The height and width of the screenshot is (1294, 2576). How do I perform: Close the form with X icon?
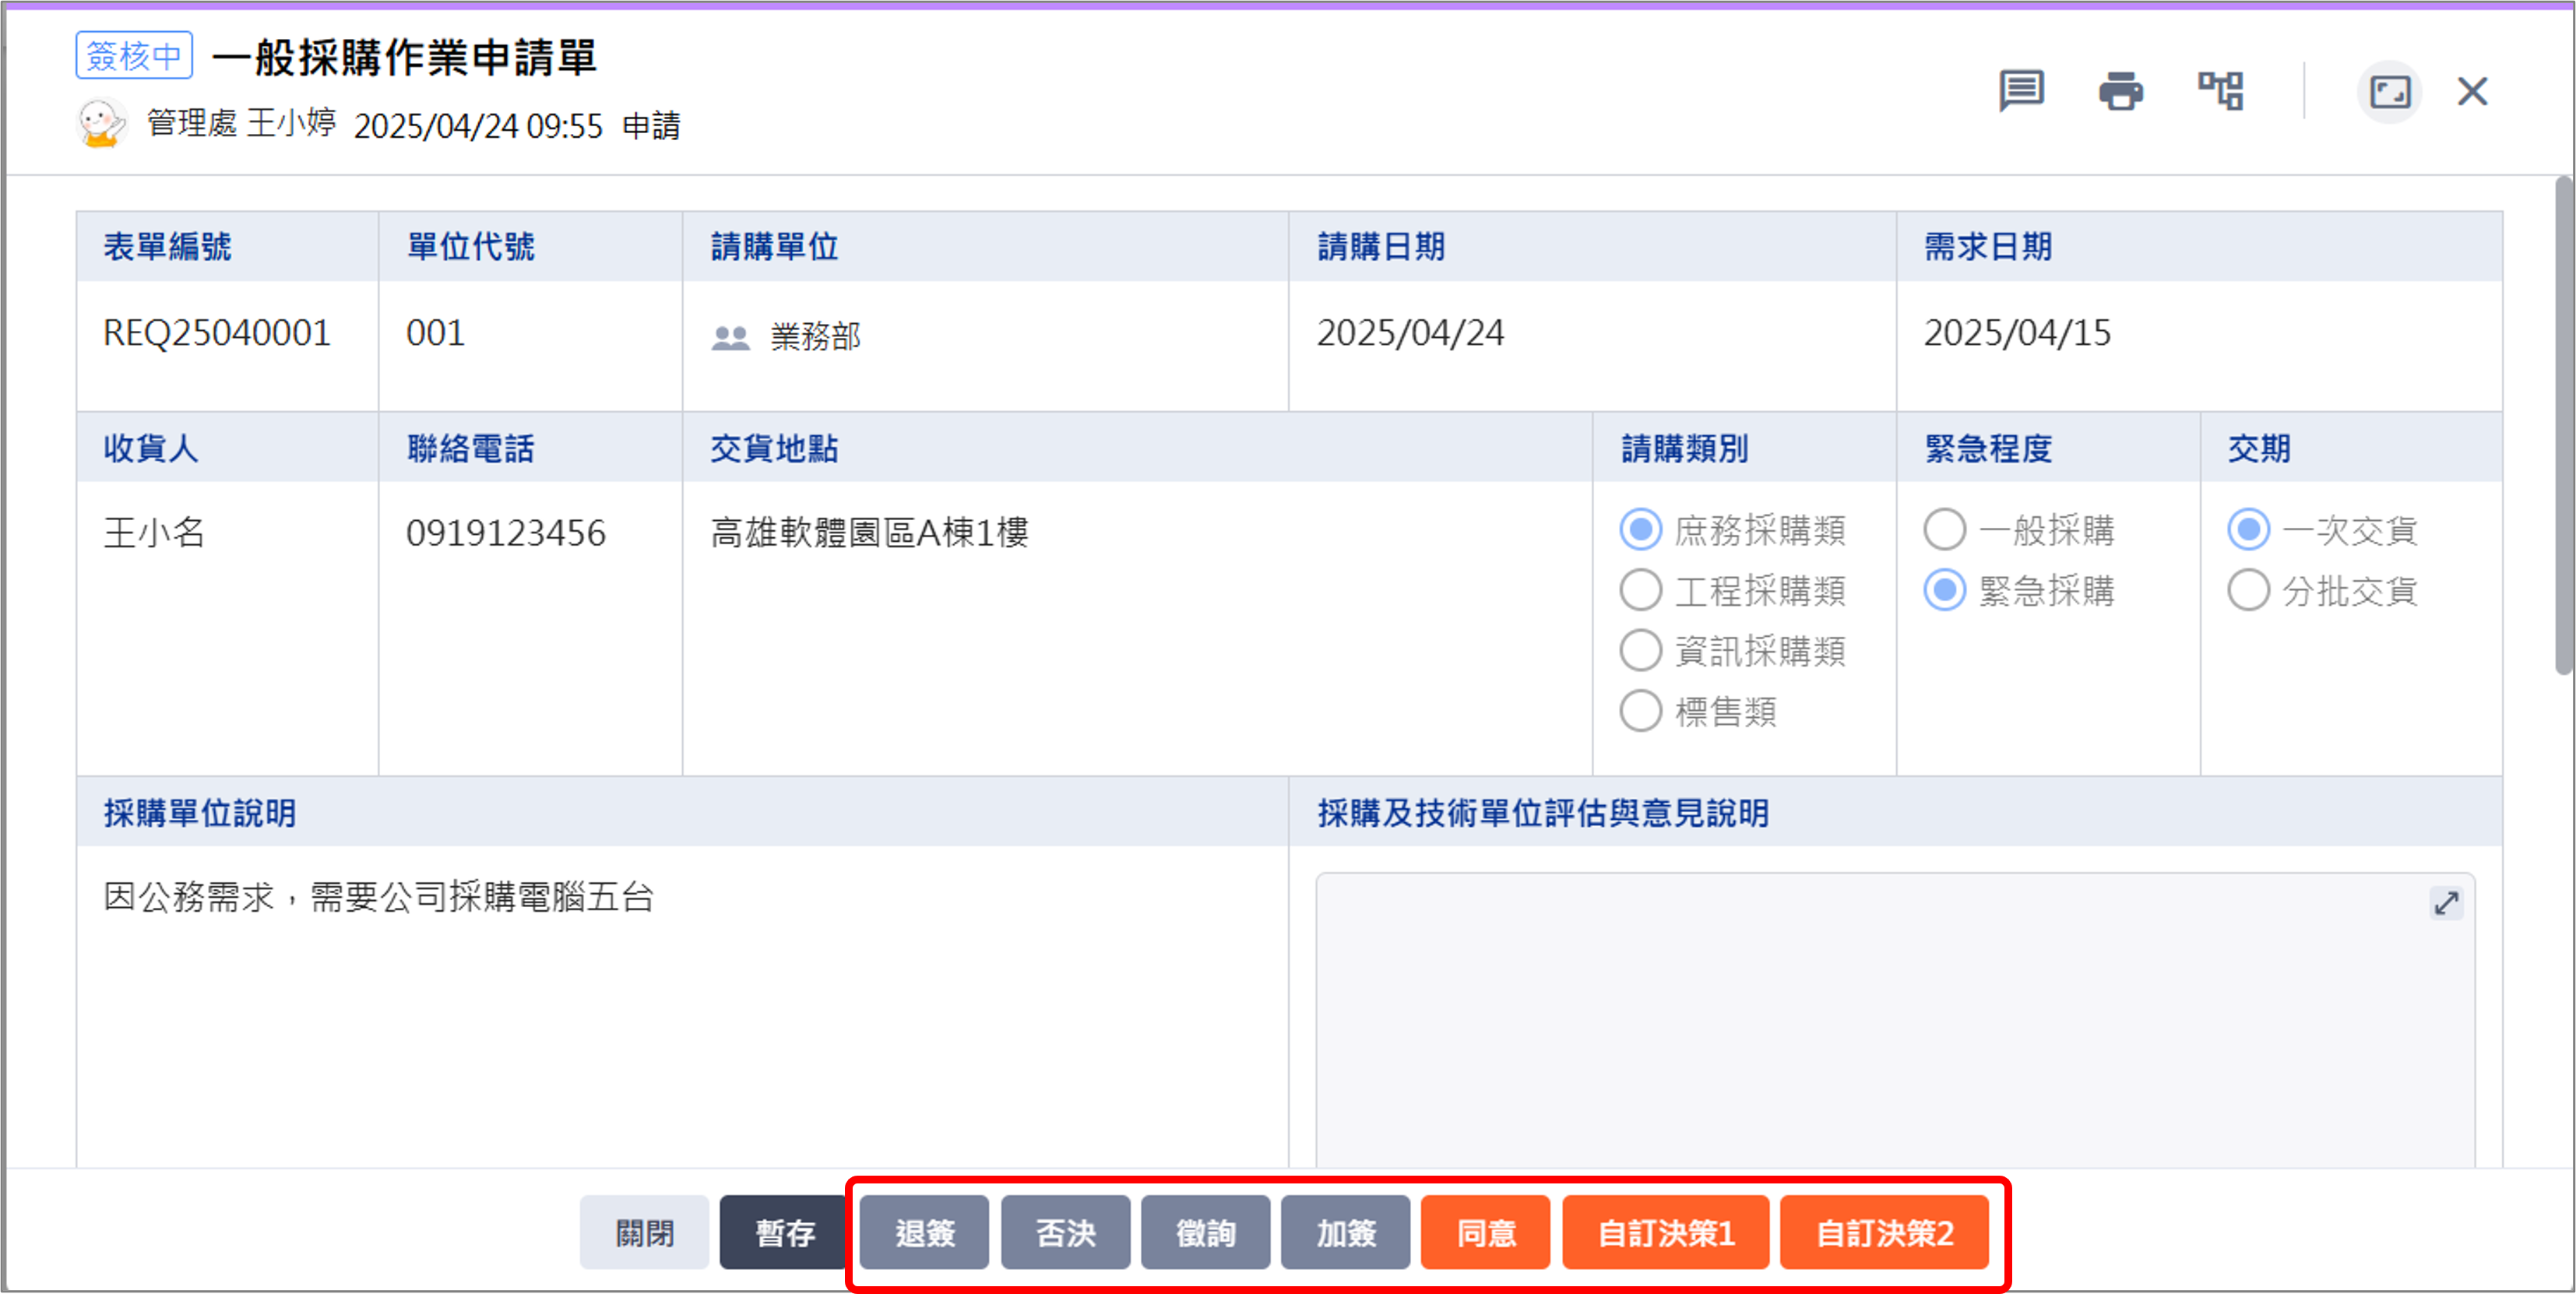(2473, 91)
